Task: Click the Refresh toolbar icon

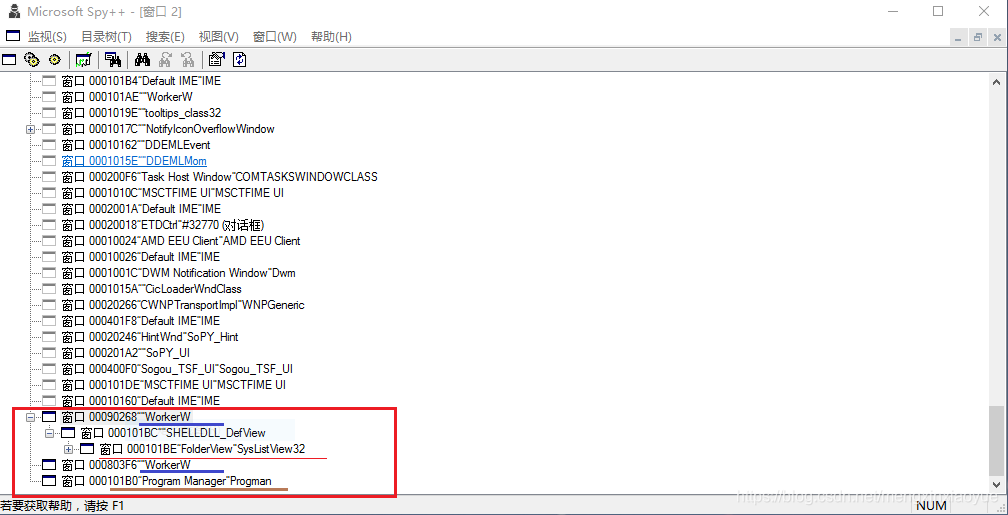Action: [240, 60]
